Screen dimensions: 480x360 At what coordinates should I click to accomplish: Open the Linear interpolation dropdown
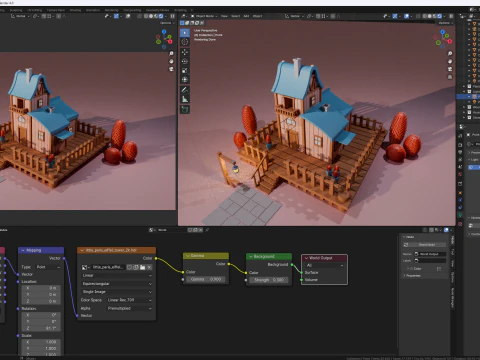[x=117, y=276]
